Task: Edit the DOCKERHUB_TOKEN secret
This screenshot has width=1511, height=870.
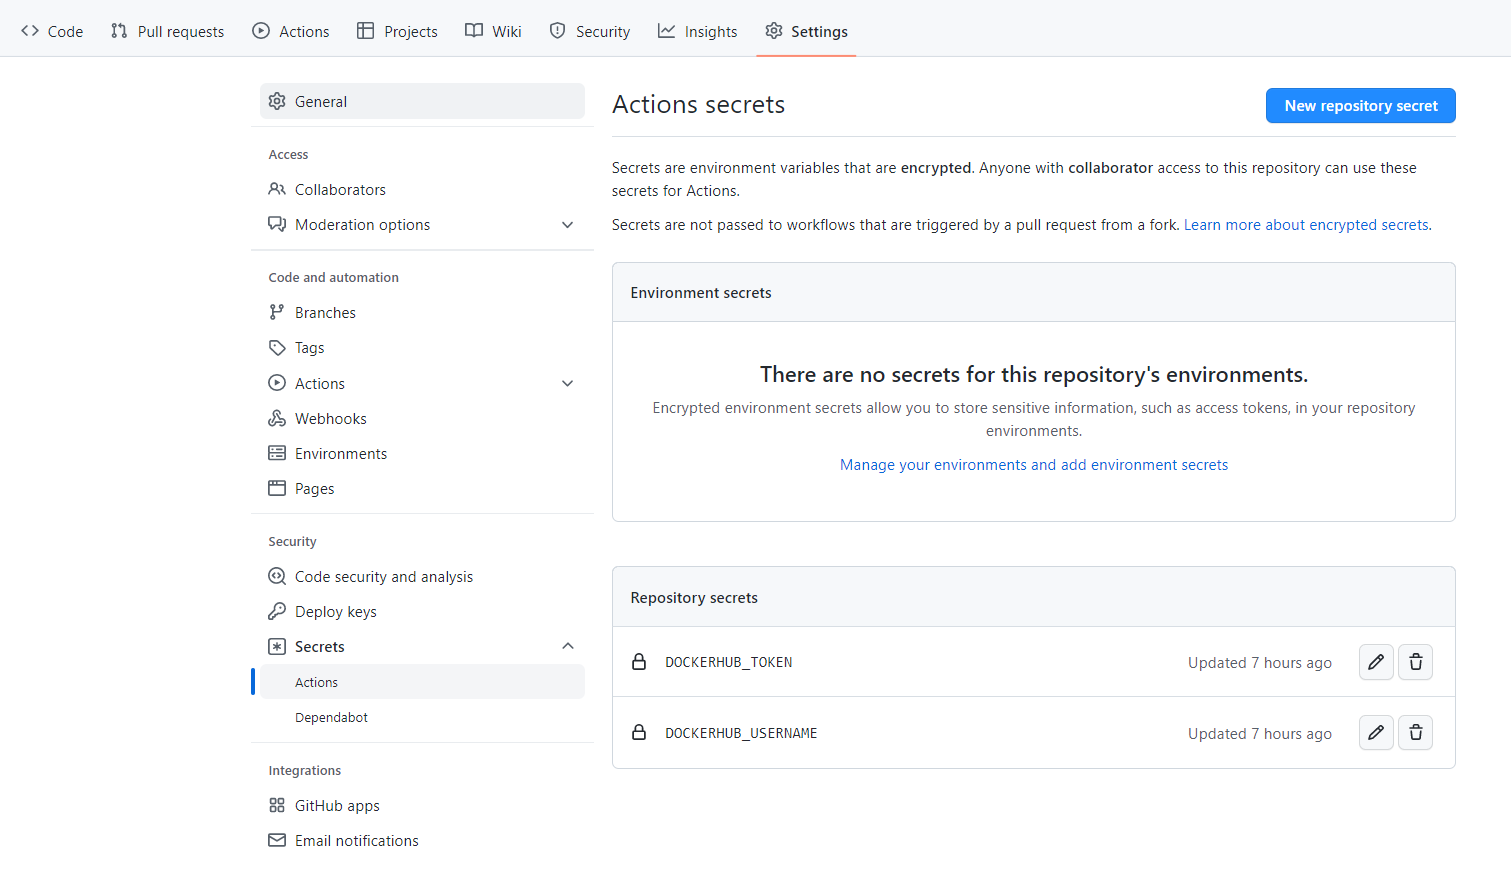Action: [1376, 662]
